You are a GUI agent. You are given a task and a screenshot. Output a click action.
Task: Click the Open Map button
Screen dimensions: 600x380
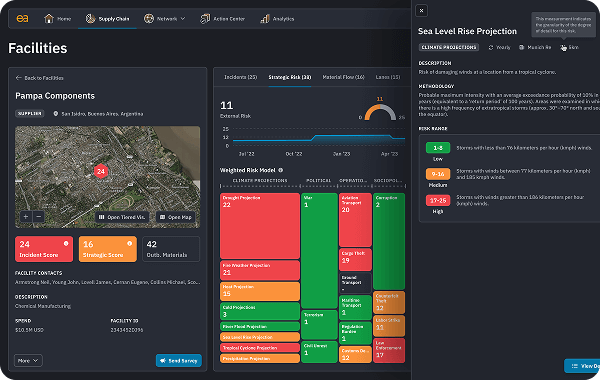click(176, 217)
